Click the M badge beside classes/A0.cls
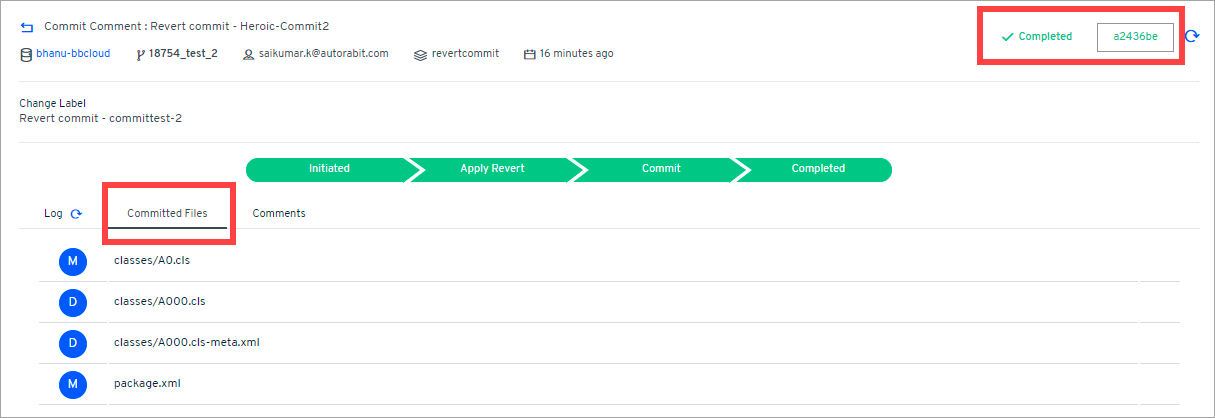 tap(72, 262)
